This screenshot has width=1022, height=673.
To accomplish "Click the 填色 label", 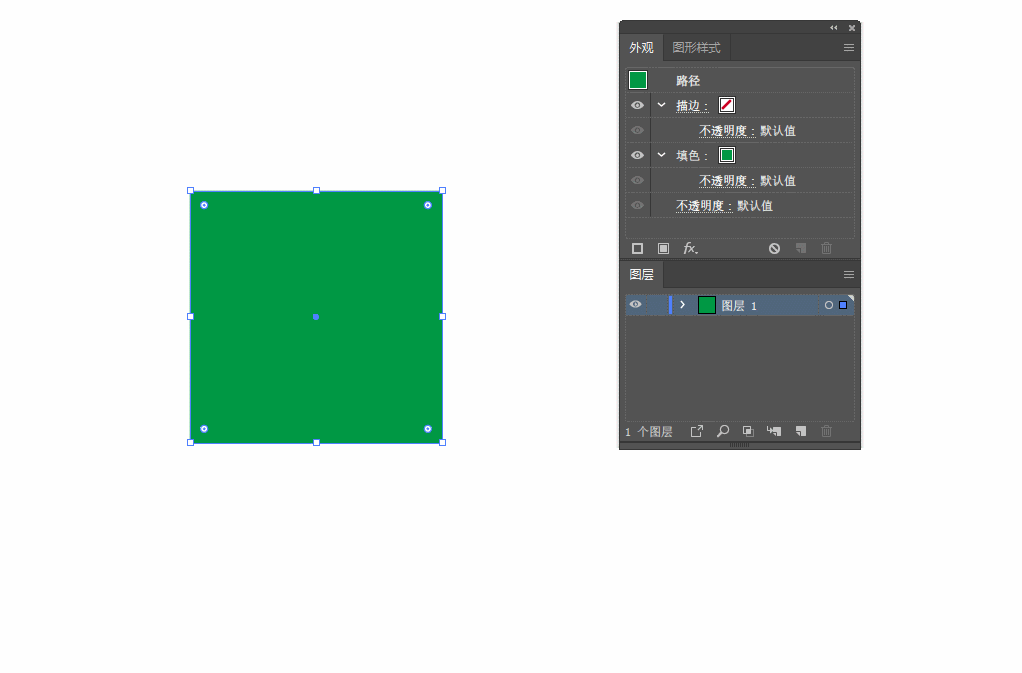I will click(x=692, y=156).
